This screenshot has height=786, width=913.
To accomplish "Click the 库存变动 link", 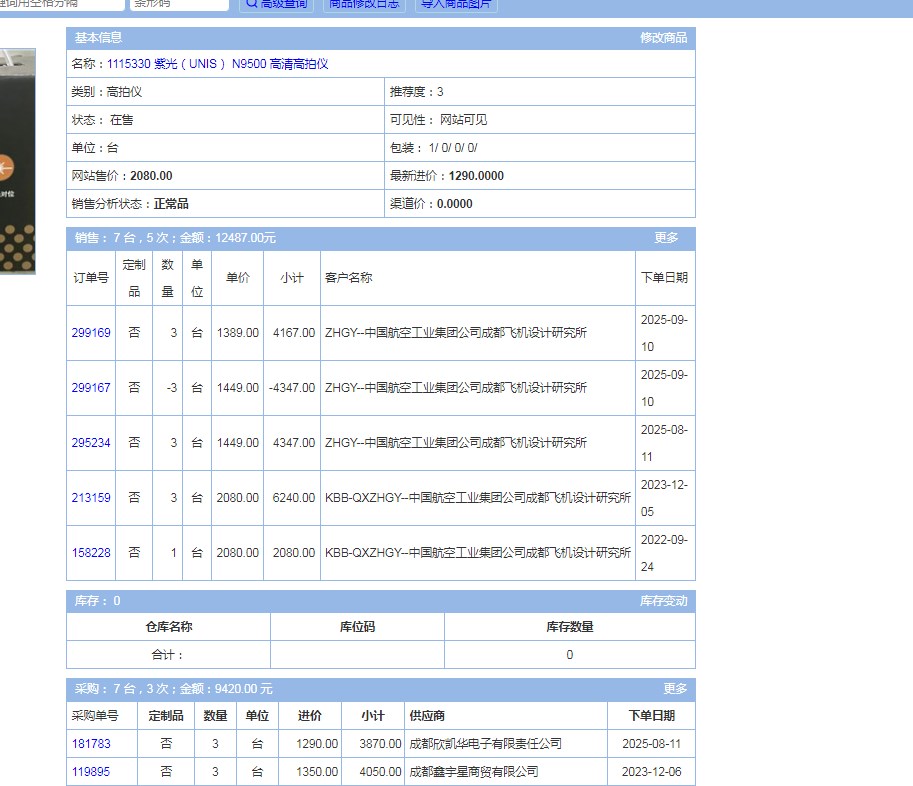I will coord(663,601).
